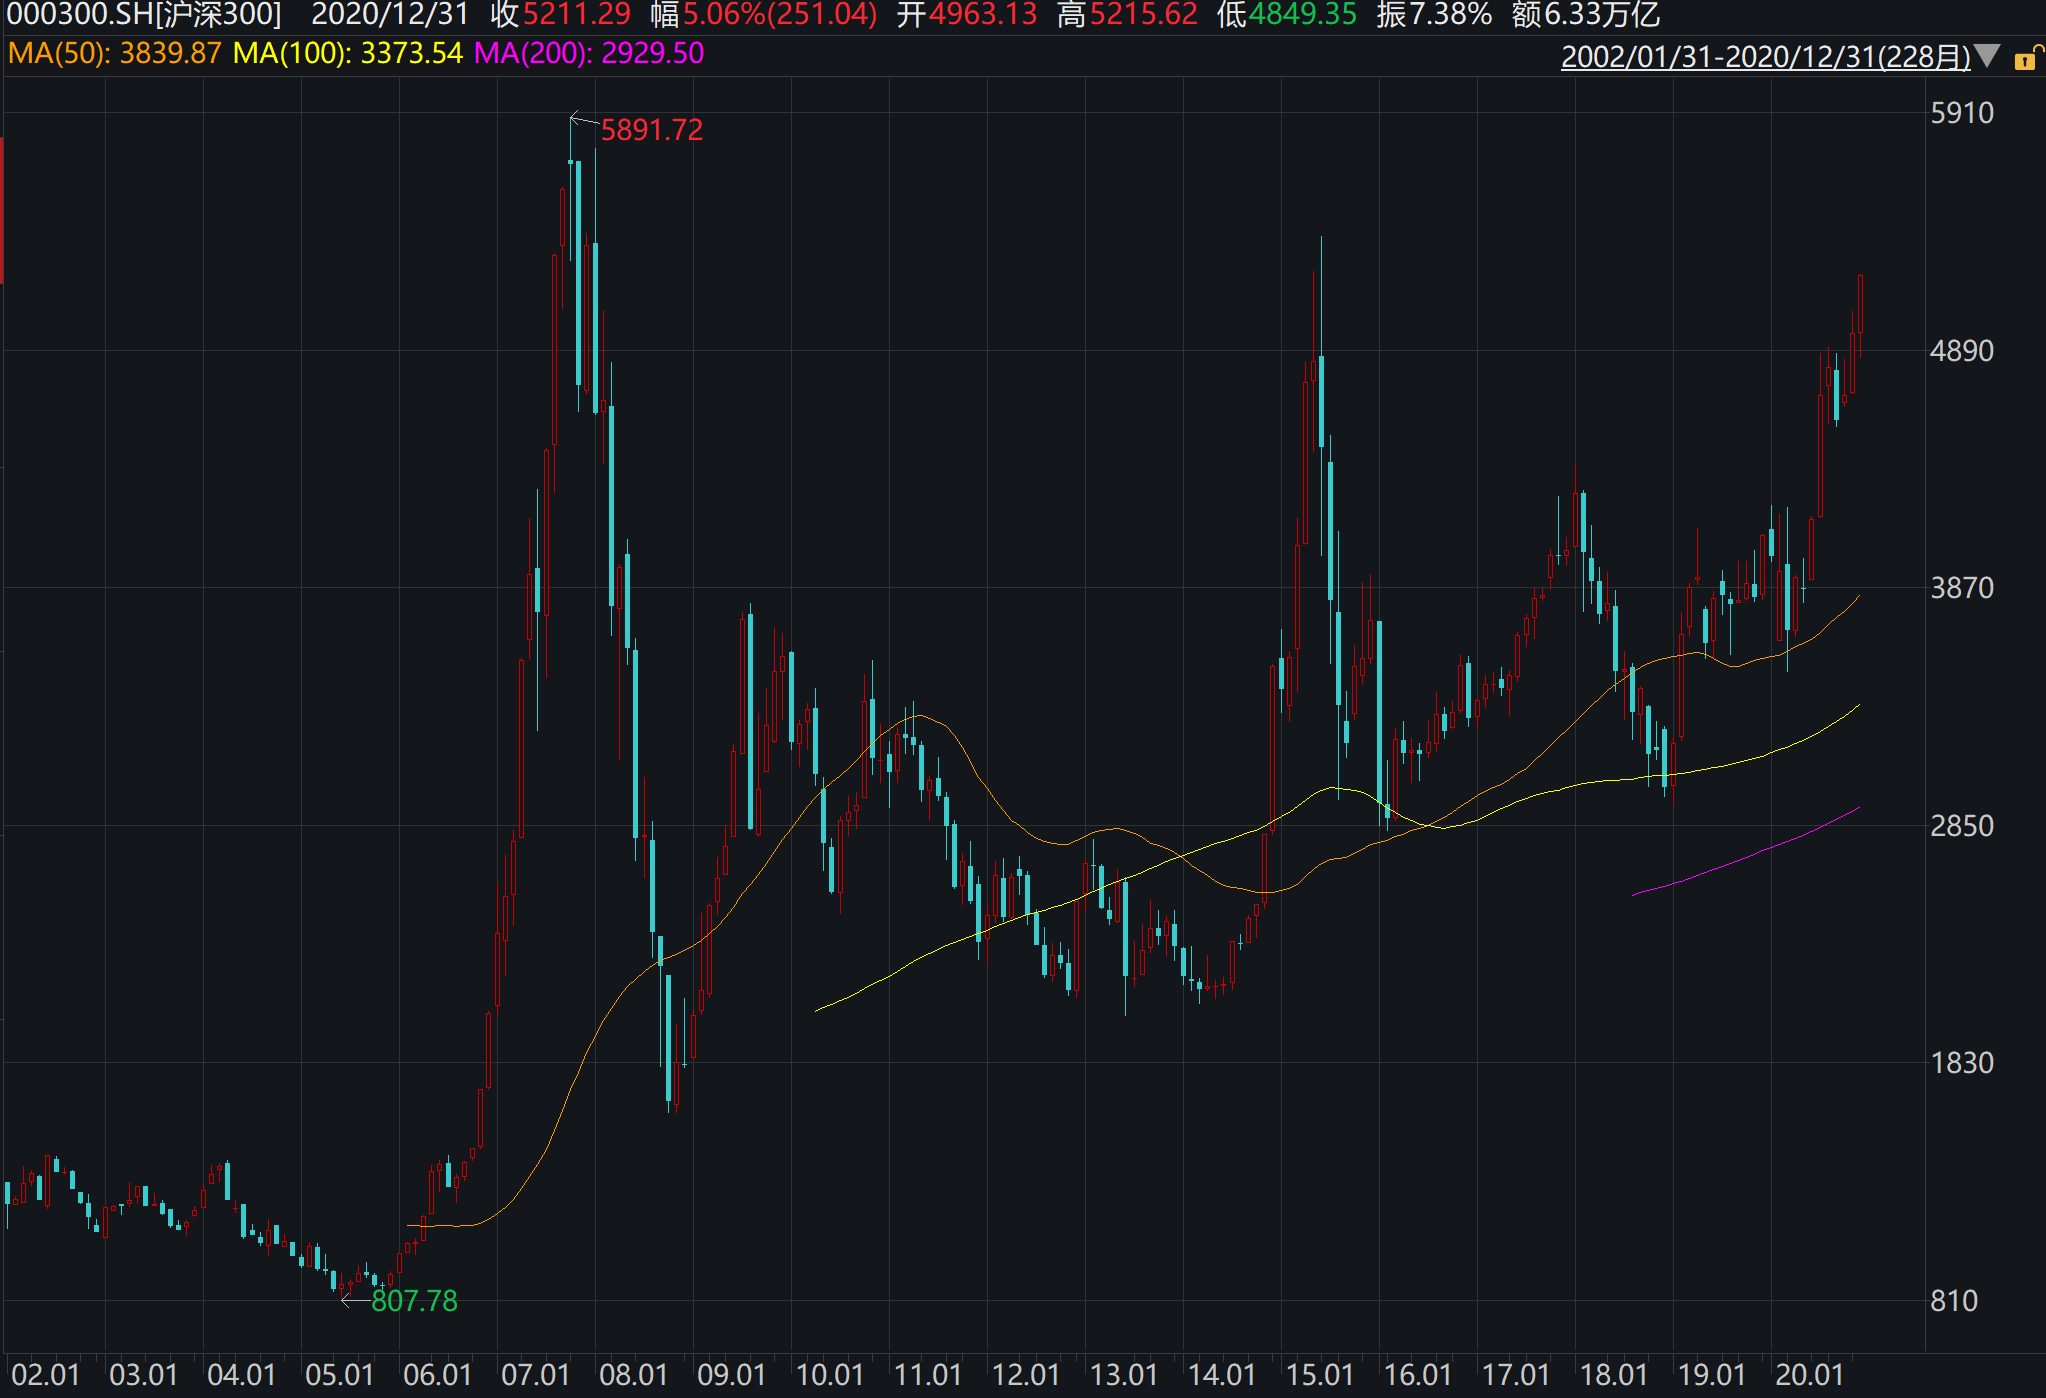Click the 20.01 label on time axis
2046x1398 pixels.
click(x=1809, y=1375)
